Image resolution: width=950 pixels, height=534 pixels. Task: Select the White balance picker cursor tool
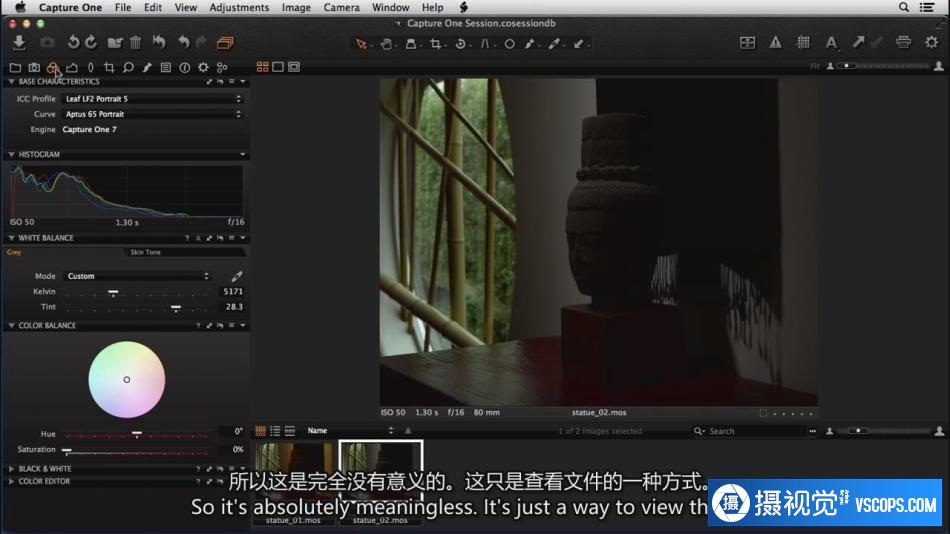click(x=554, y=44)
